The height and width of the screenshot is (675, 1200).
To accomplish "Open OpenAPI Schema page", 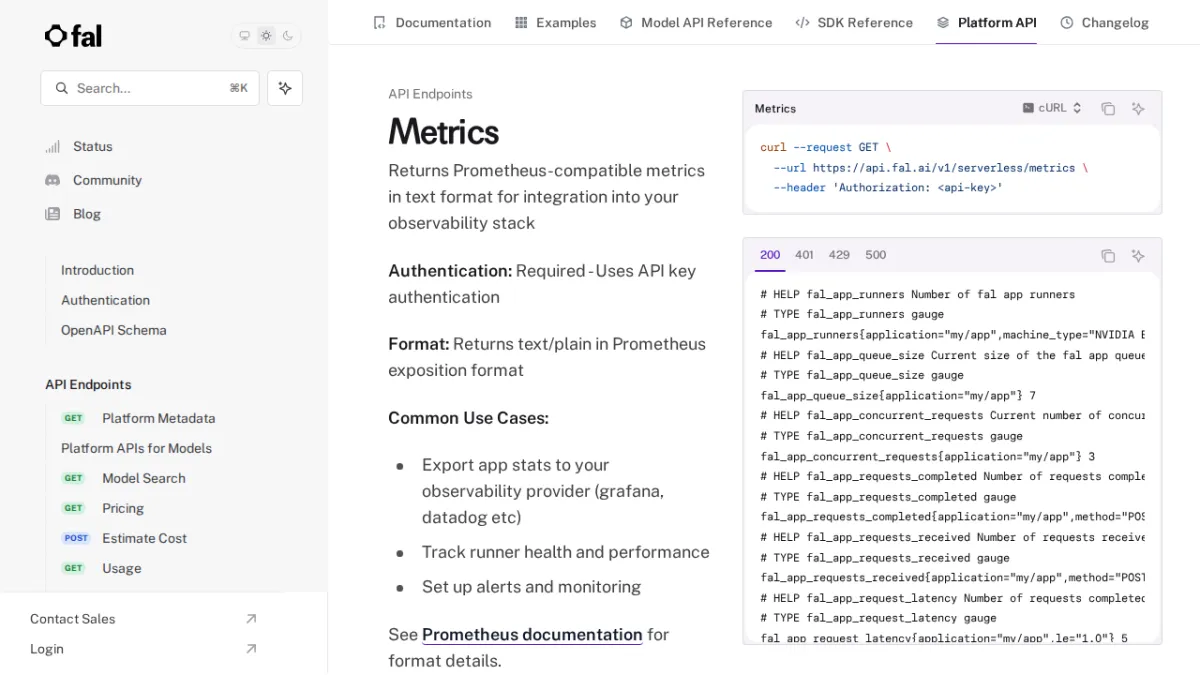I will tap(113, 330).
